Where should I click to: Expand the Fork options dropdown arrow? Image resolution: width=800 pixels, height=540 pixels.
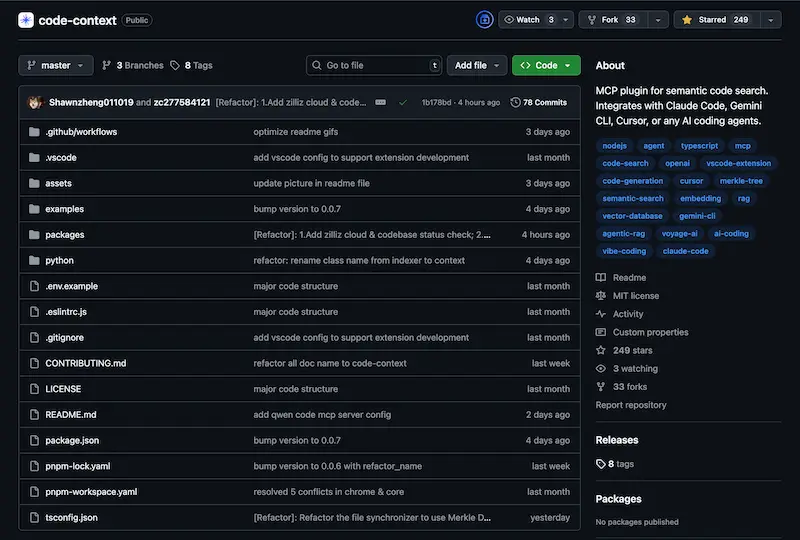658,20
